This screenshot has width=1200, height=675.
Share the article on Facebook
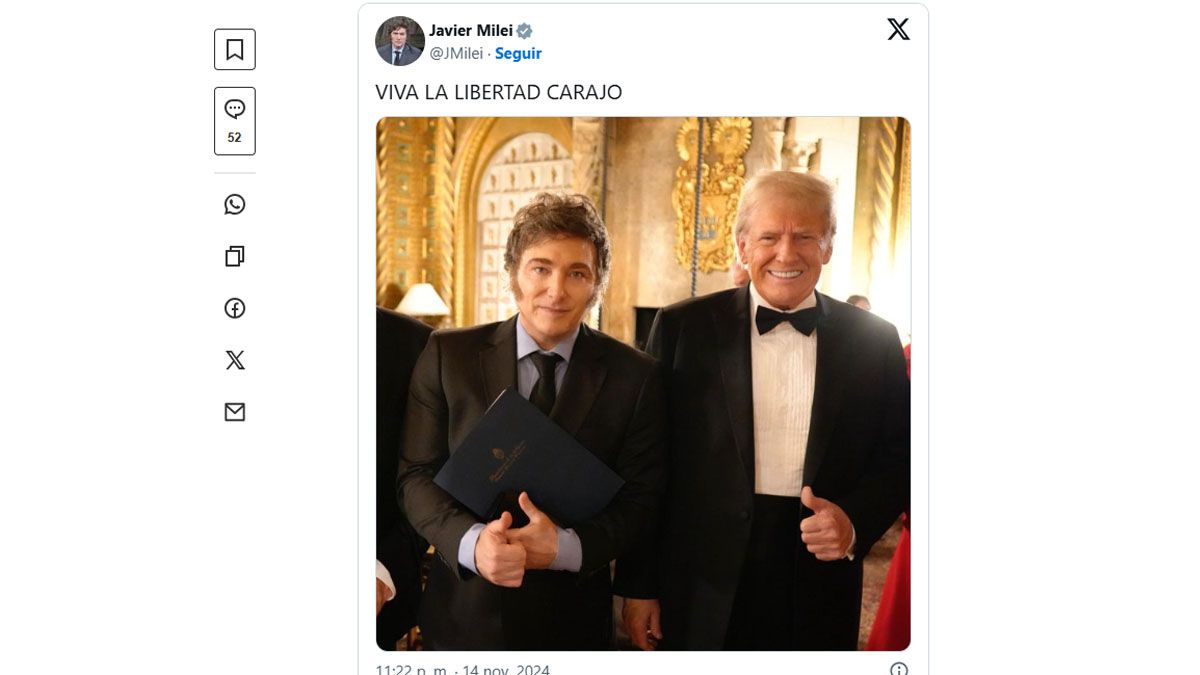(x=235, y=308)
